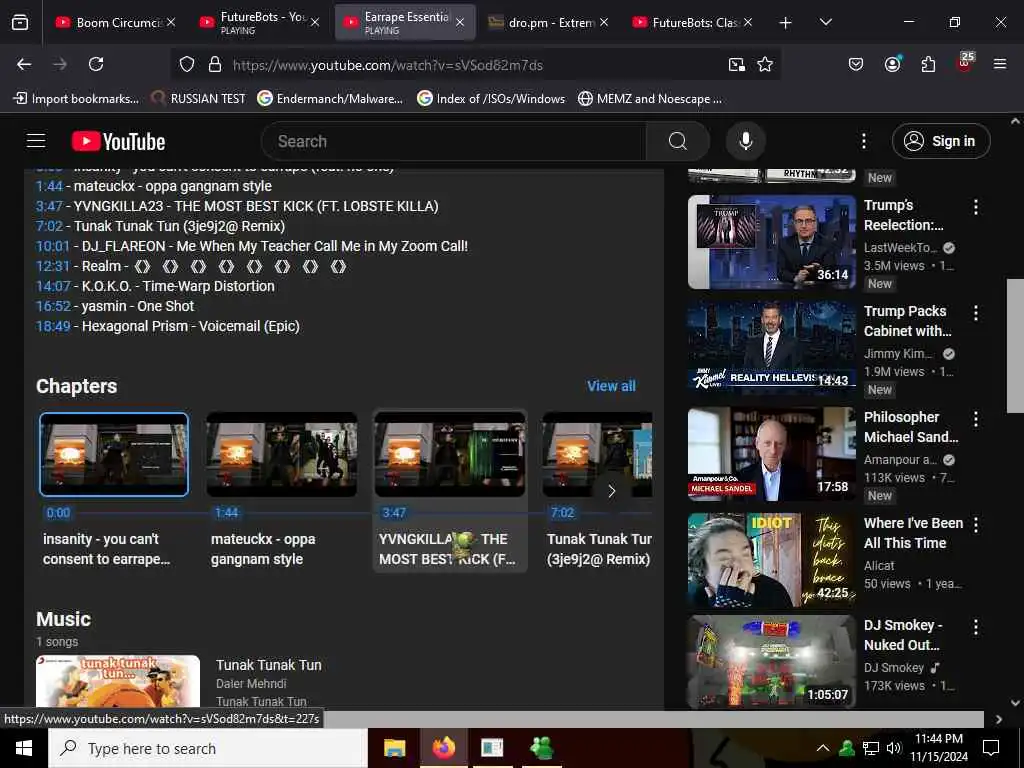Bookmark this page with the star icon
Viewport: 1024px width, 768px height.
[x=765, y=65]
